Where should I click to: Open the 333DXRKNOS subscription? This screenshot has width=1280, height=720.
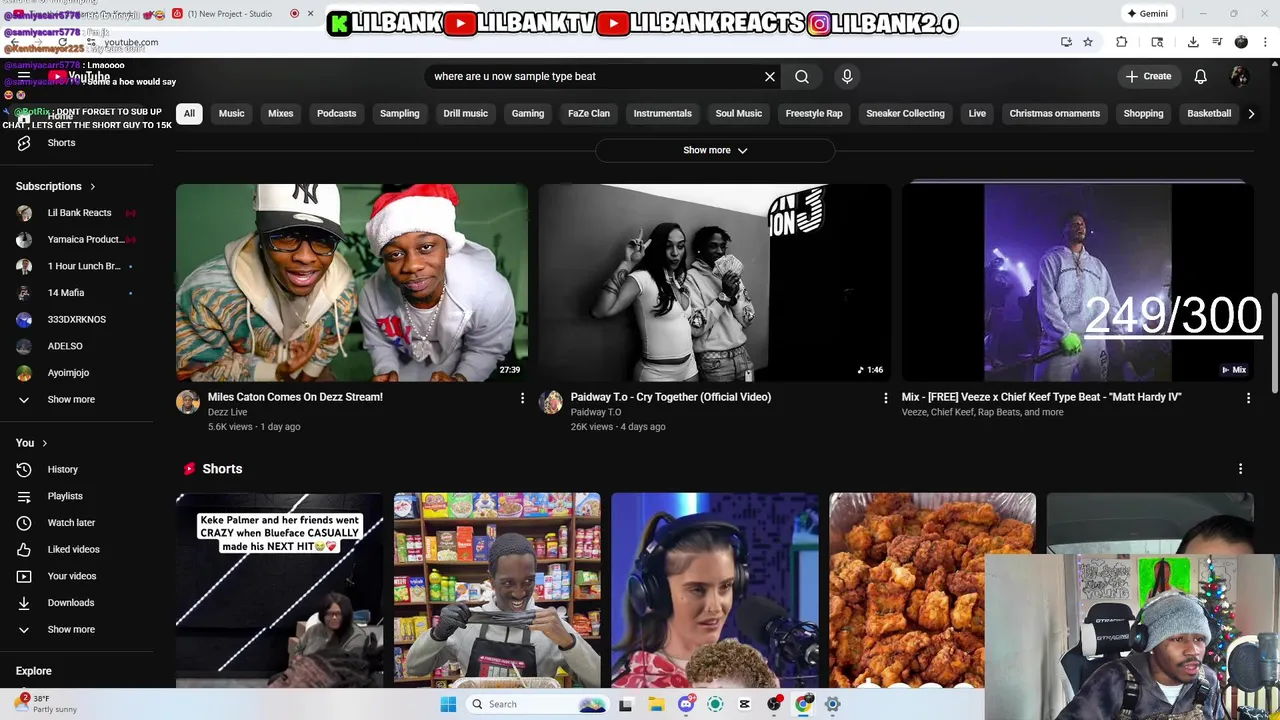76,319
